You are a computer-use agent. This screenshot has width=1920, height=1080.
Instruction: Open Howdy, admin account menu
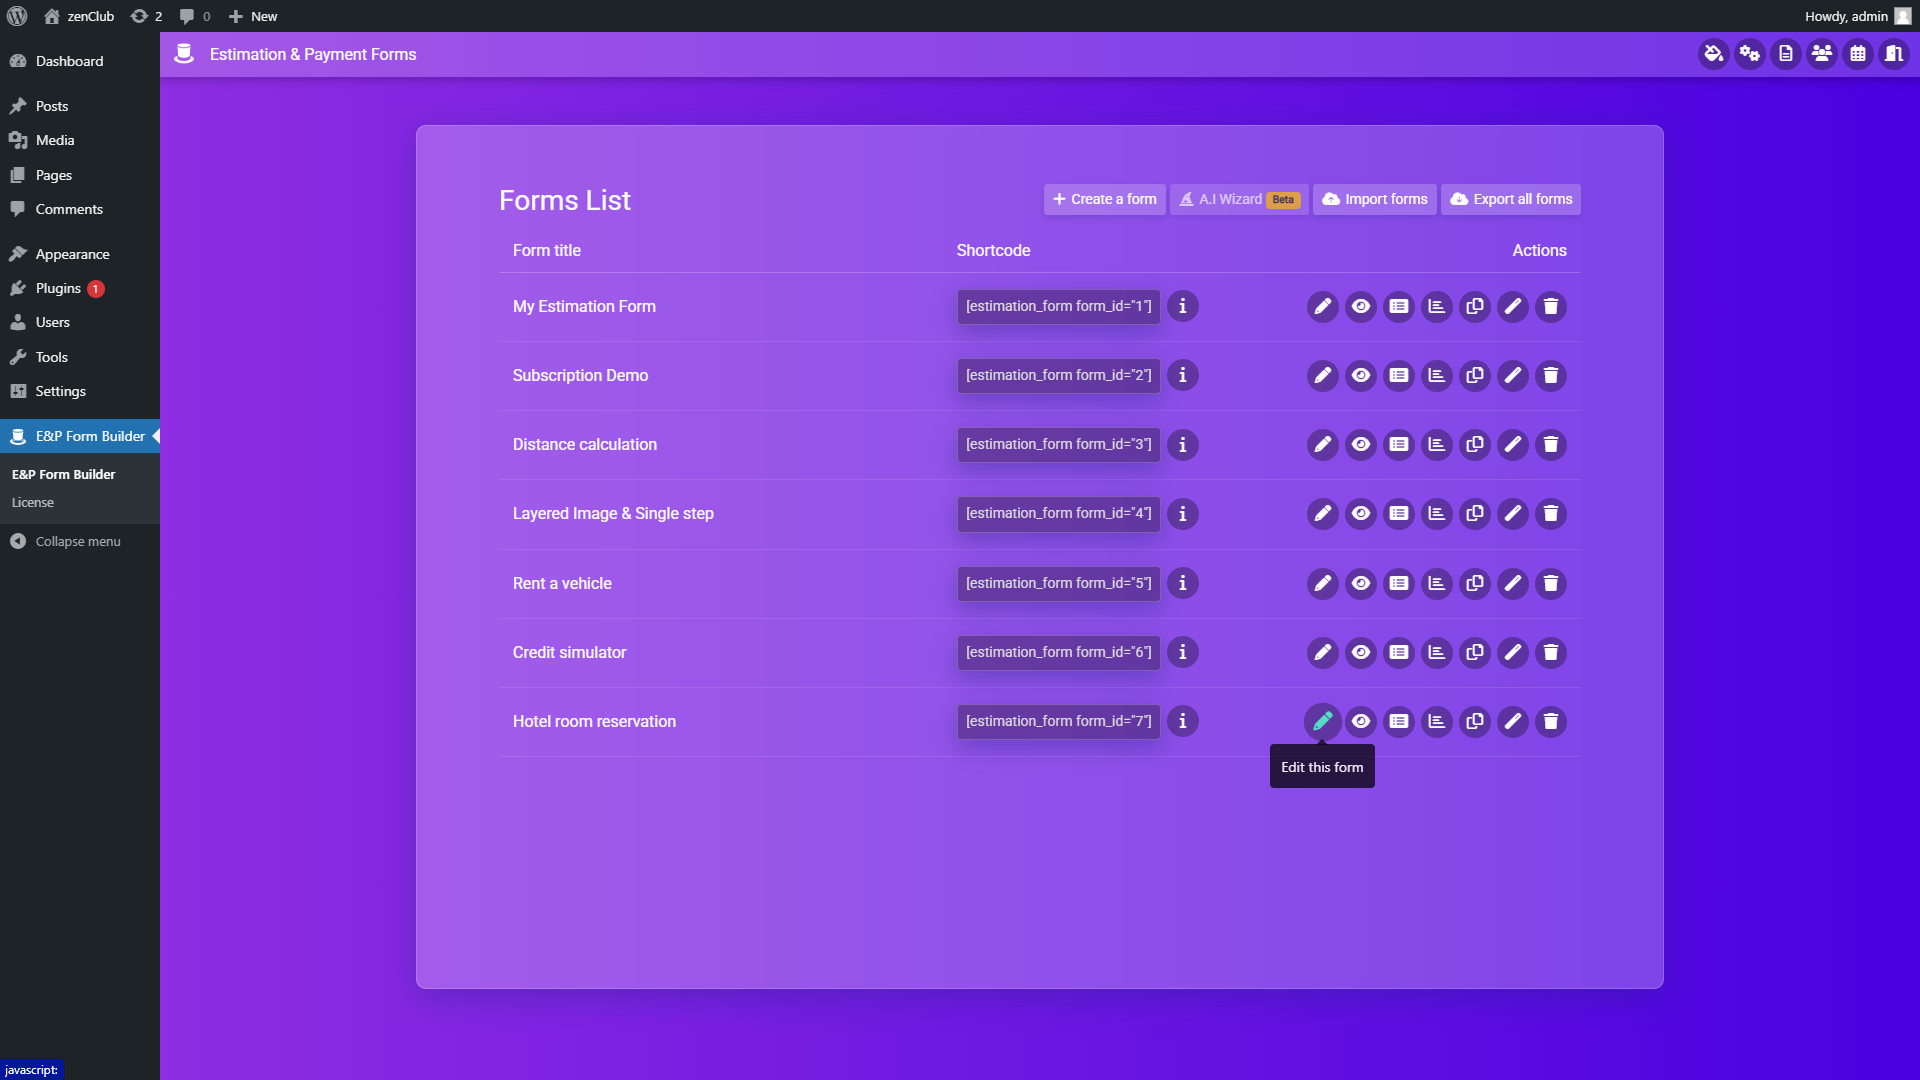(x=1857, y=16)
